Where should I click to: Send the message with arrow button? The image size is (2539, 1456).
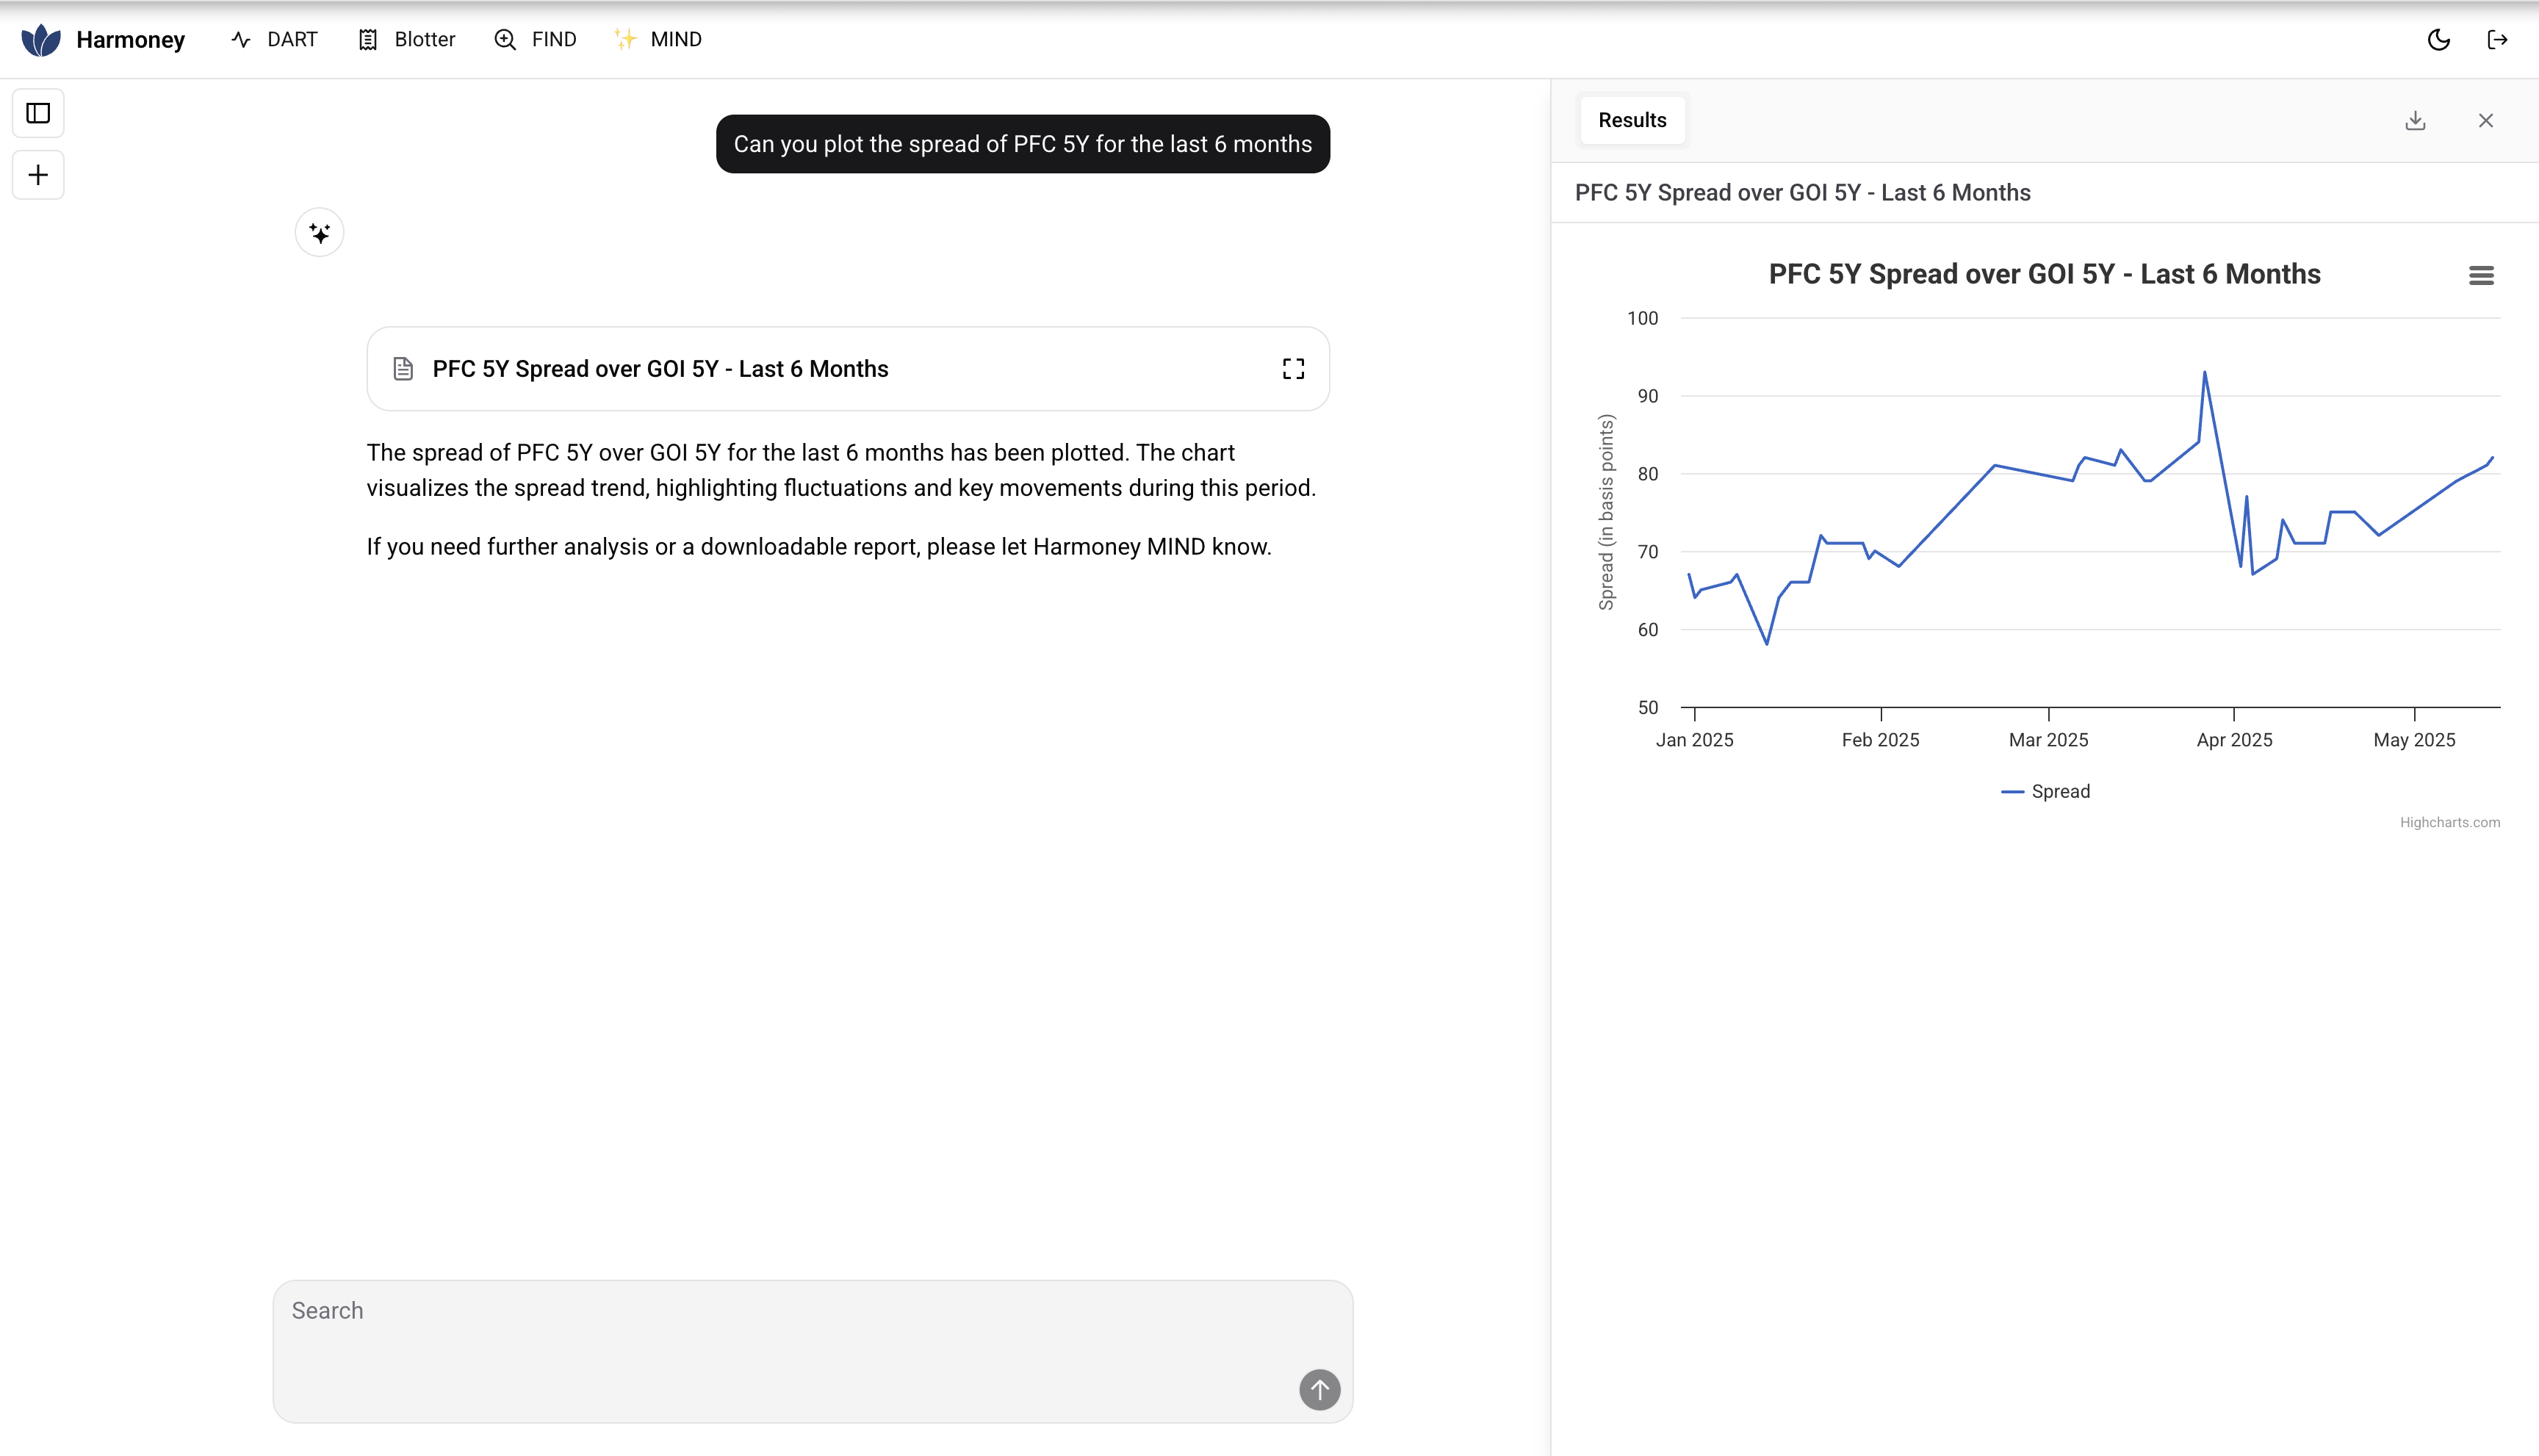click(x=1320, y=1390)
